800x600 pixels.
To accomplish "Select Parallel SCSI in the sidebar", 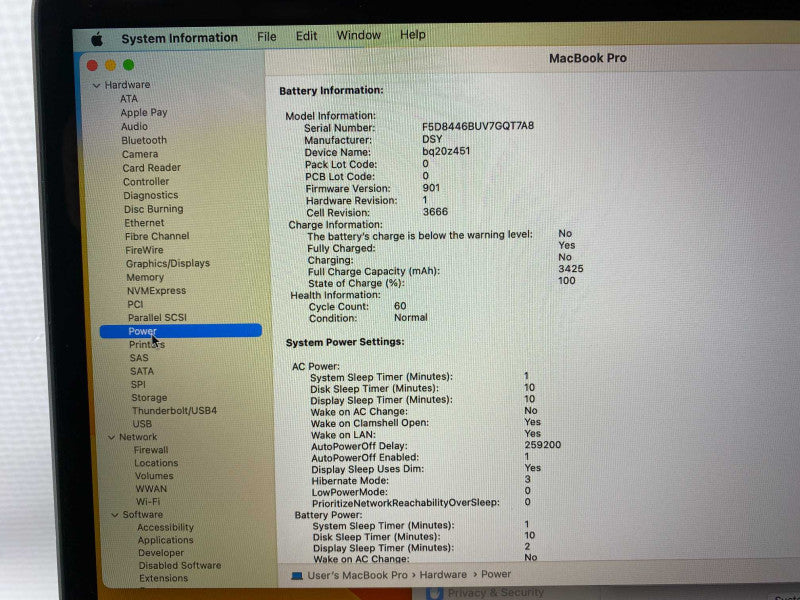I will 158,317.
